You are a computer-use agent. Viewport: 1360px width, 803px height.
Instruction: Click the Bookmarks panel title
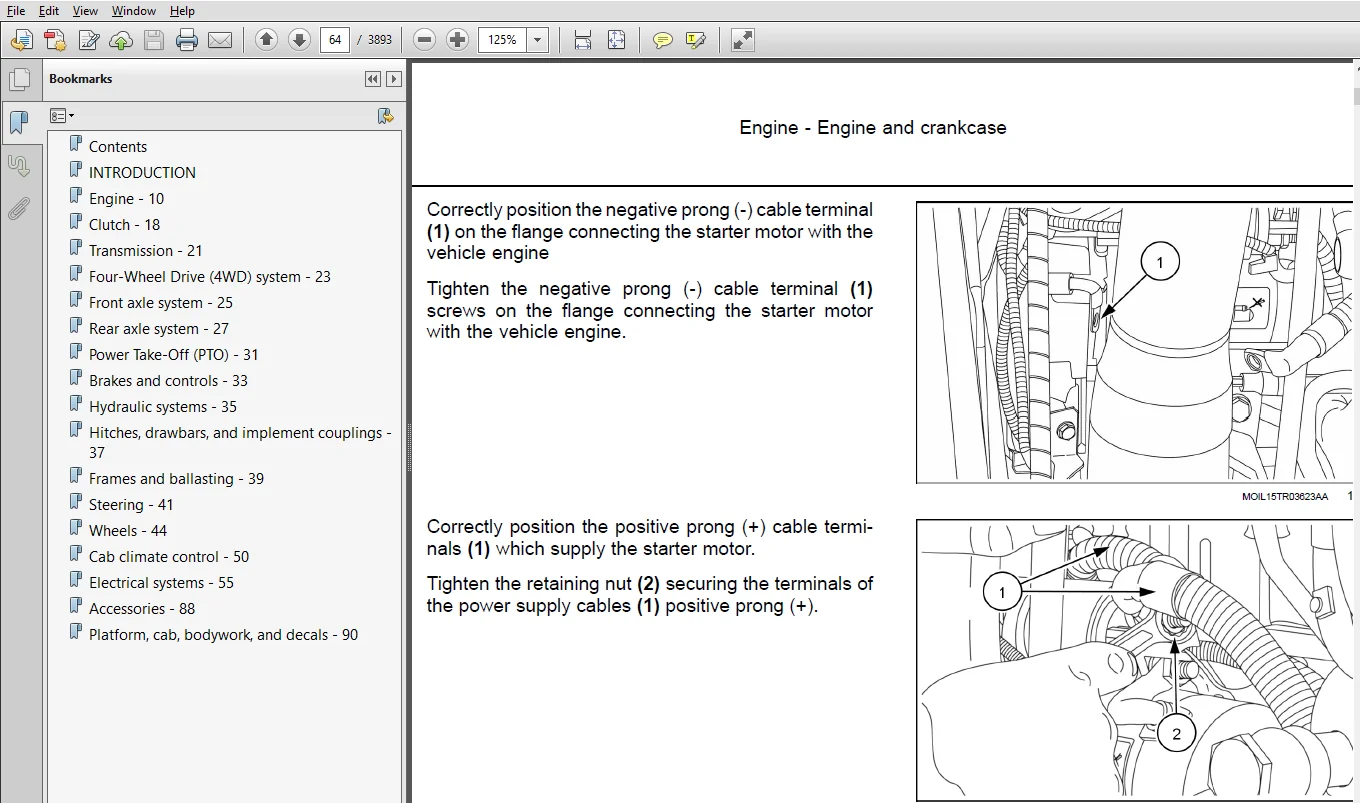[x=80, y=79]
